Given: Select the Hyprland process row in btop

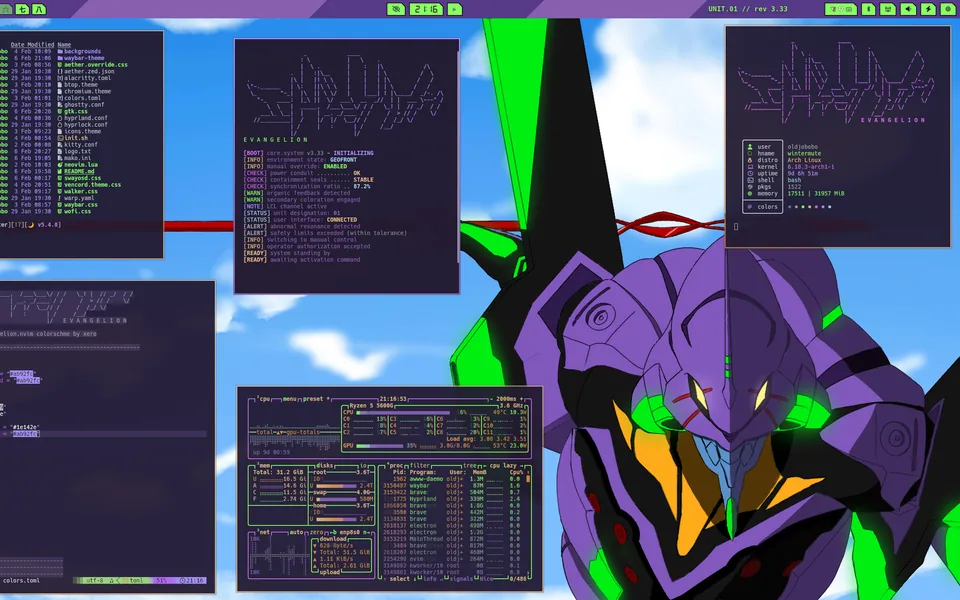Looking at the screenshot, I should pyautogui.click(x=453, y=499).
